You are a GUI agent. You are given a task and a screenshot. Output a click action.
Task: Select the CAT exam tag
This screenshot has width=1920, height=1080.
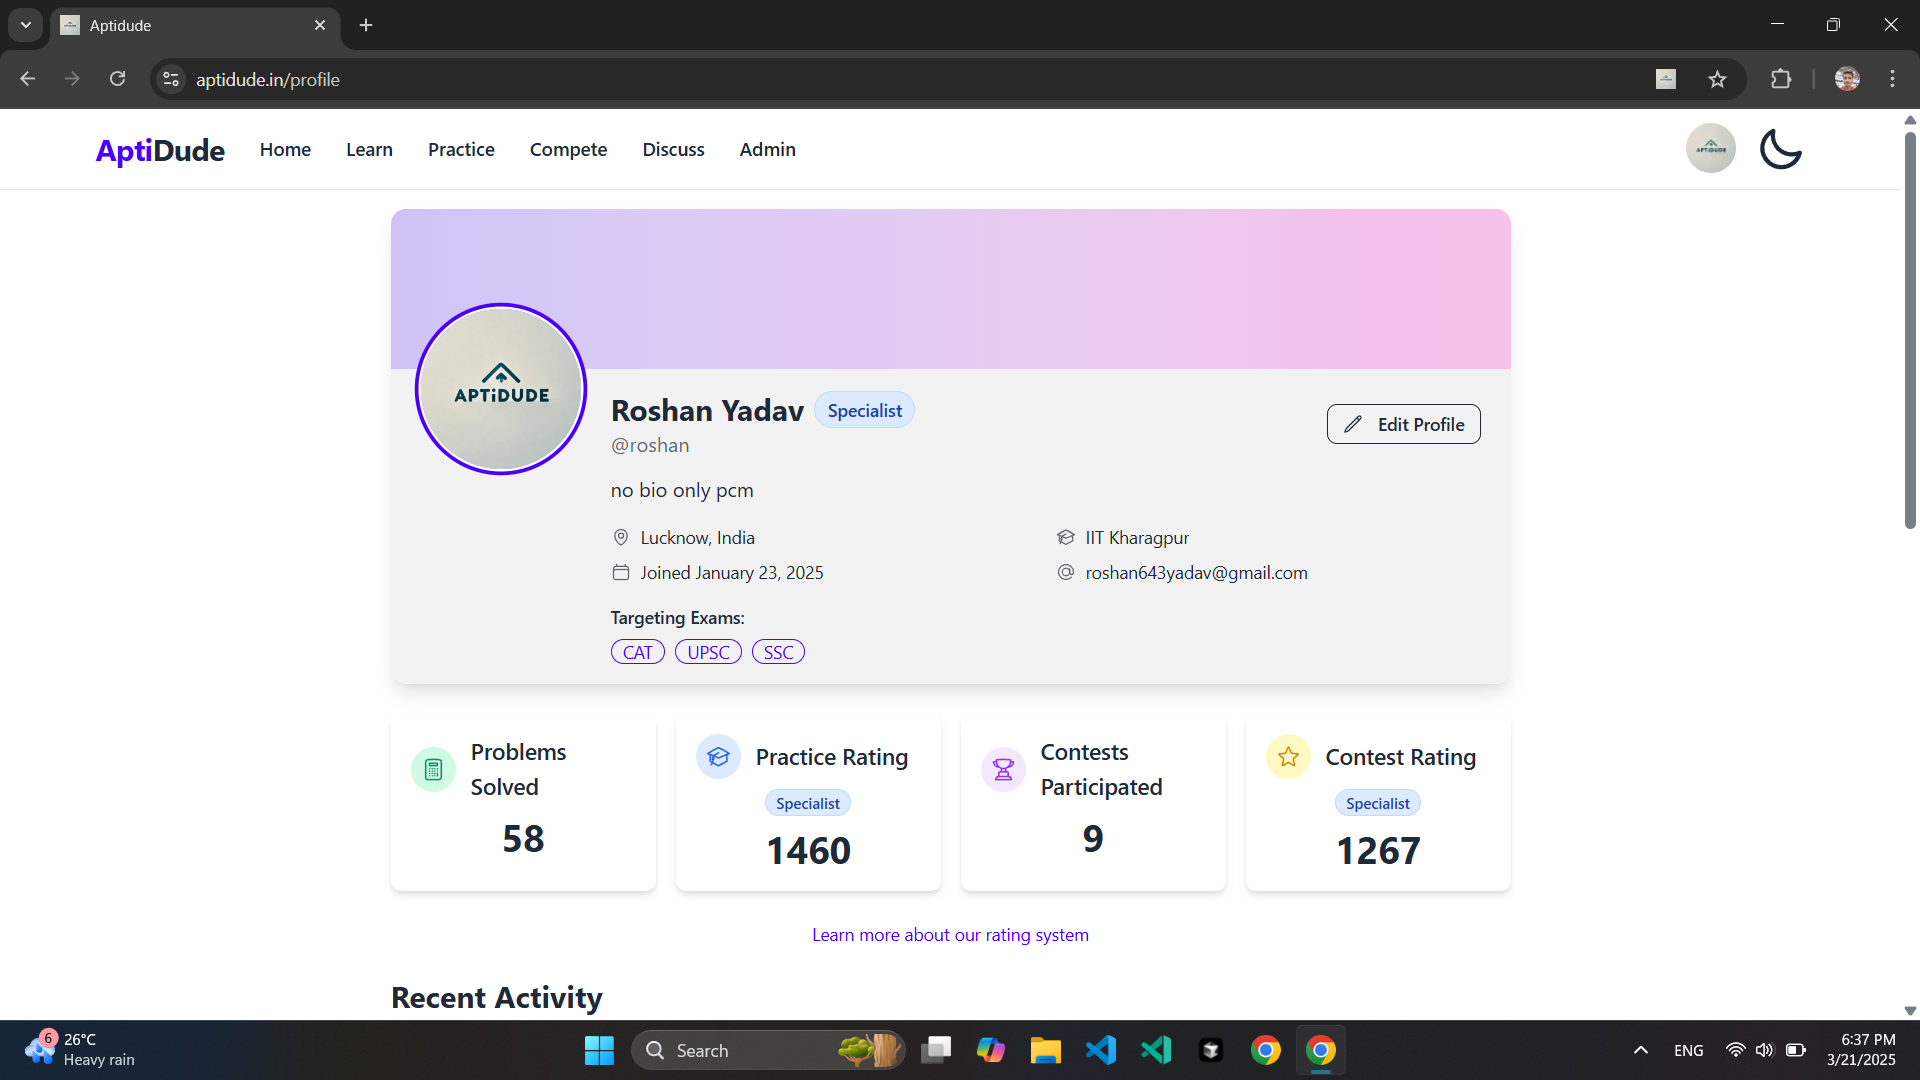click(x=638, y=652)
